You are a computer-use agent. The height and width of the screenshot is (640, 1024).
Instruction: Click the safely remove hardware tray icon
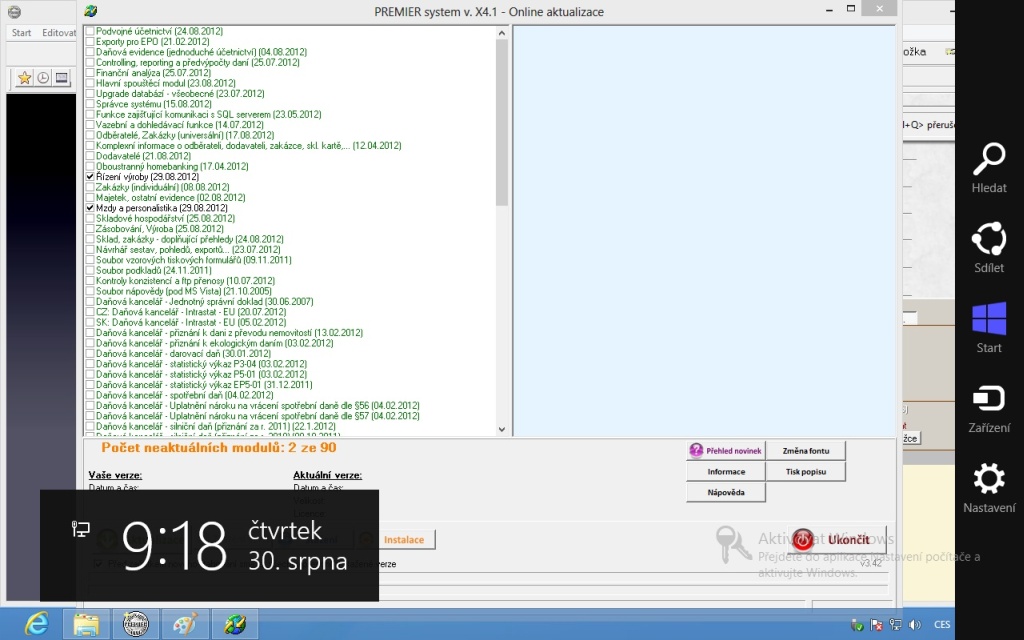tap(857, 625)
